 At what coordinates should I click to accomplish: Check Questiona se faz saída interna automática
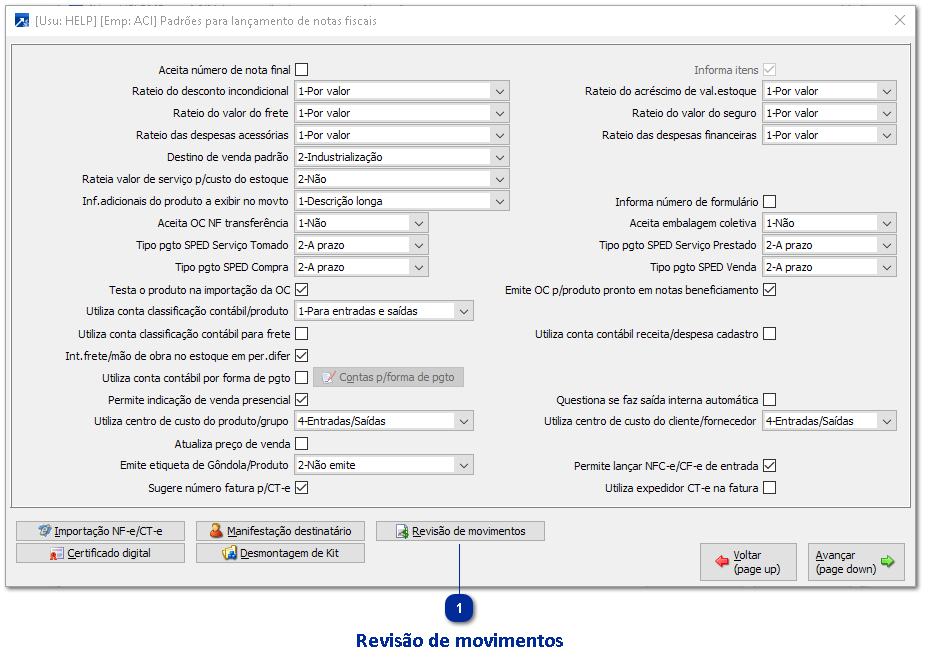[770, 399]
